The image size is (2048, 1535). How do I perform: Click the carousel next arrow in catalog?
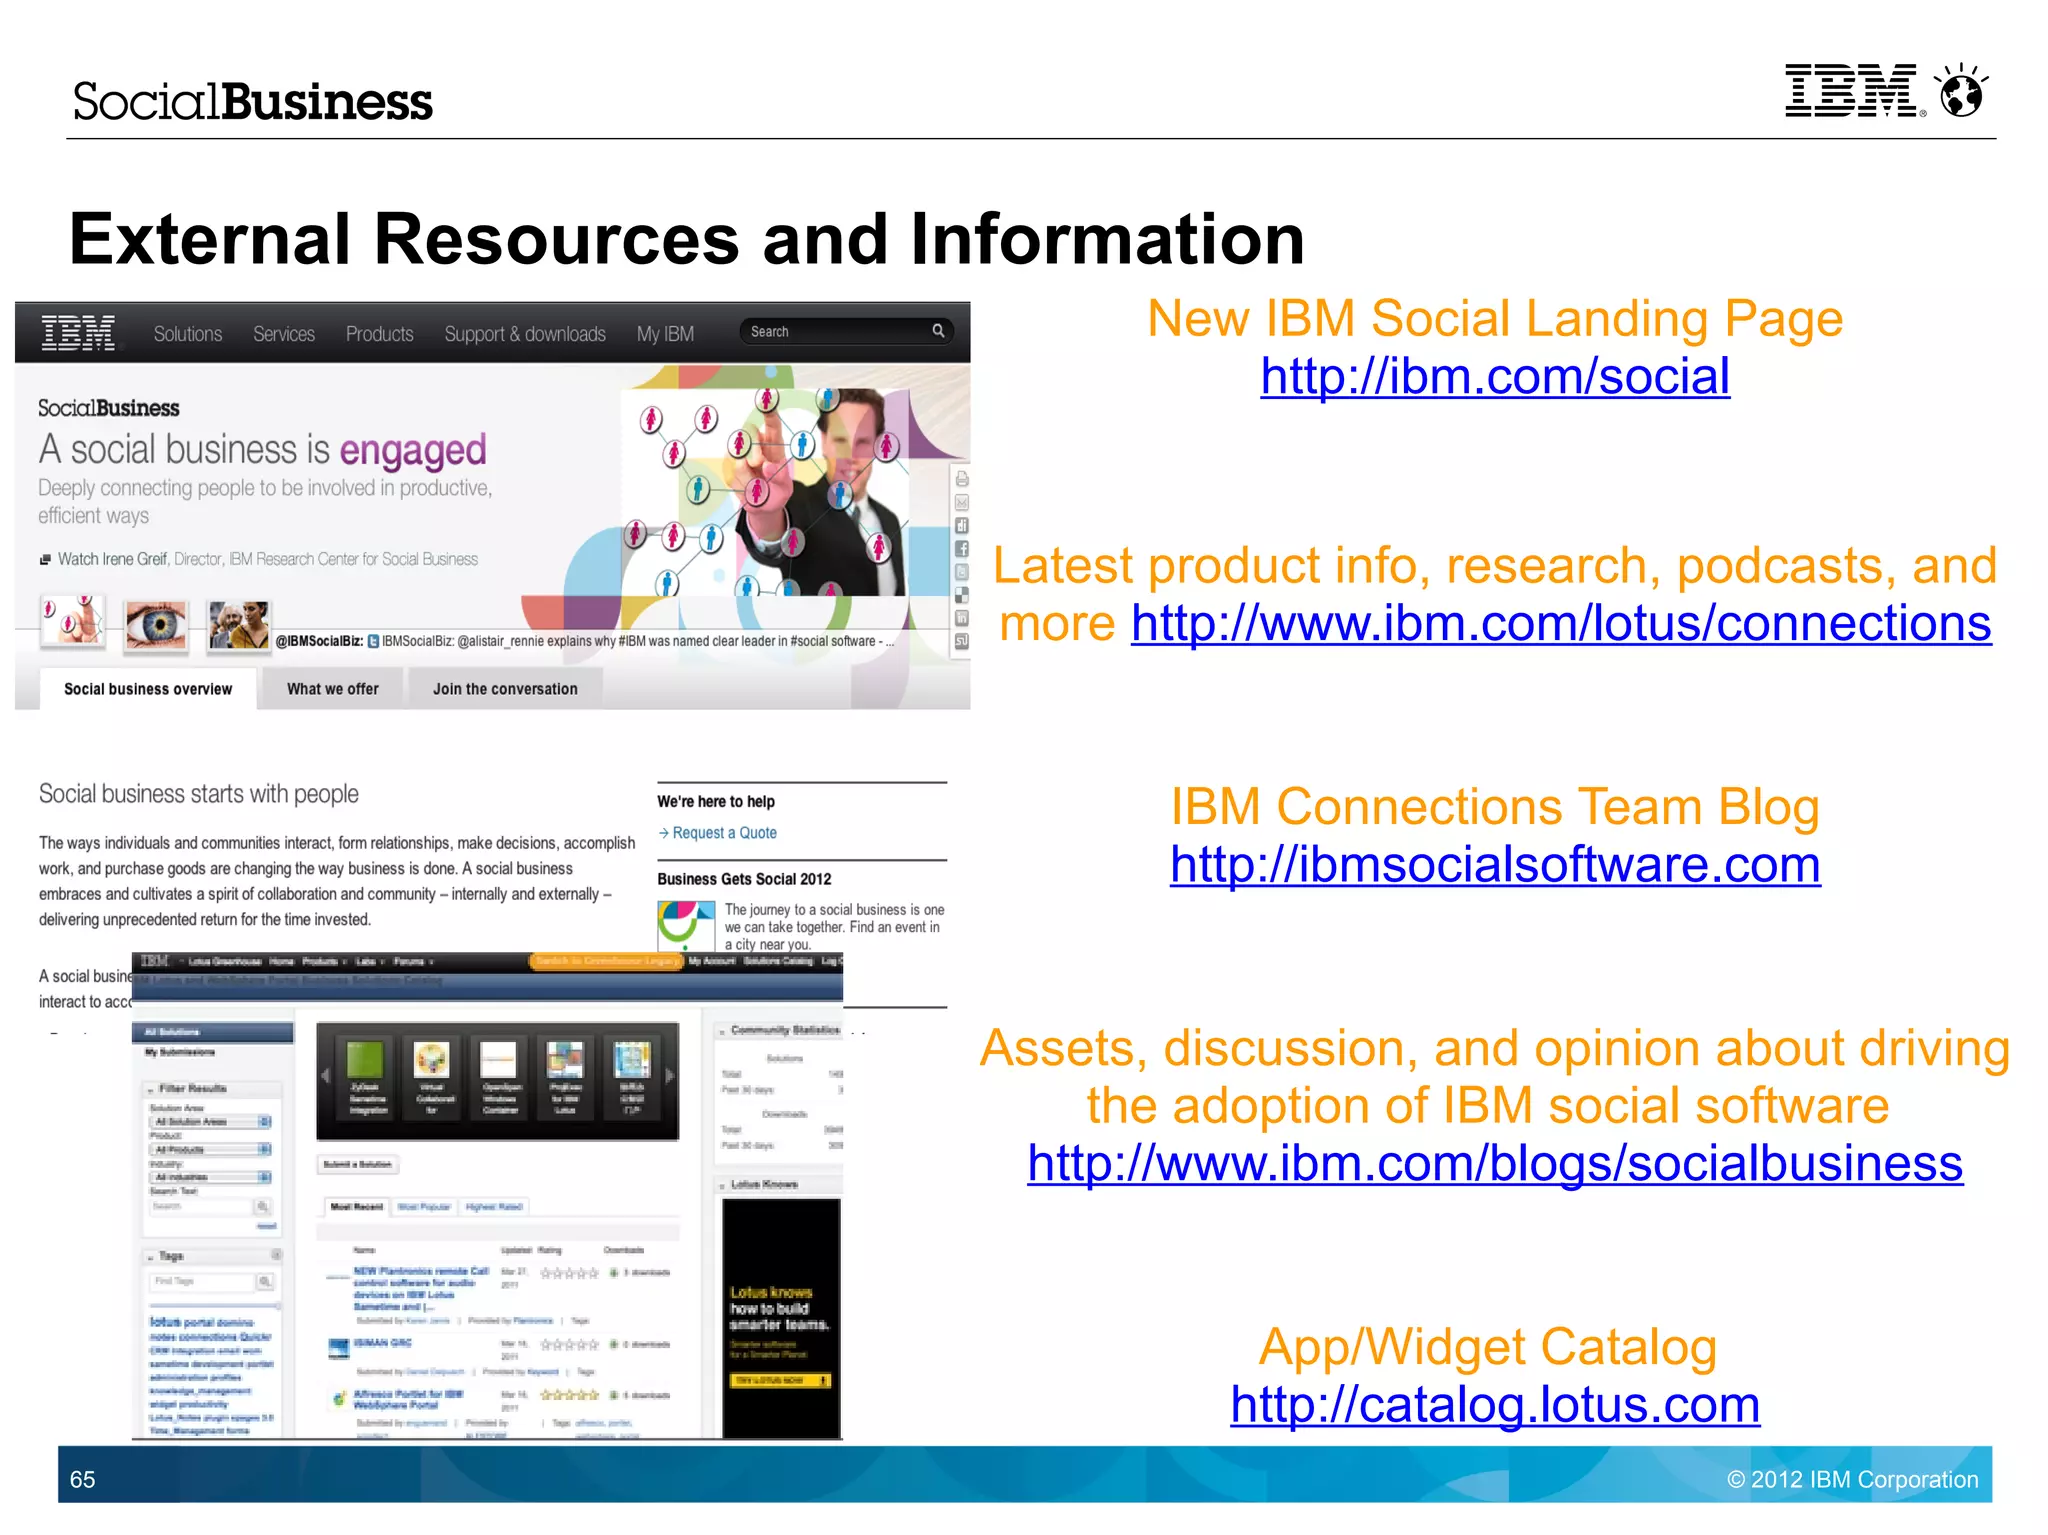click(x=670, y=1076)
